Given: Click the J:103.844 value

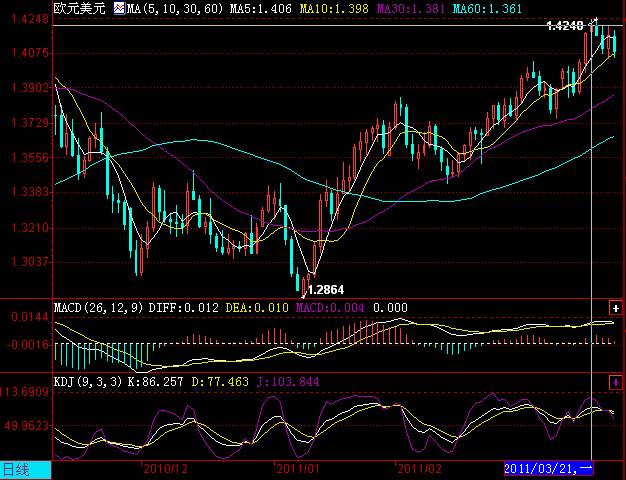Looking at the screenshot, I should 288,382.
